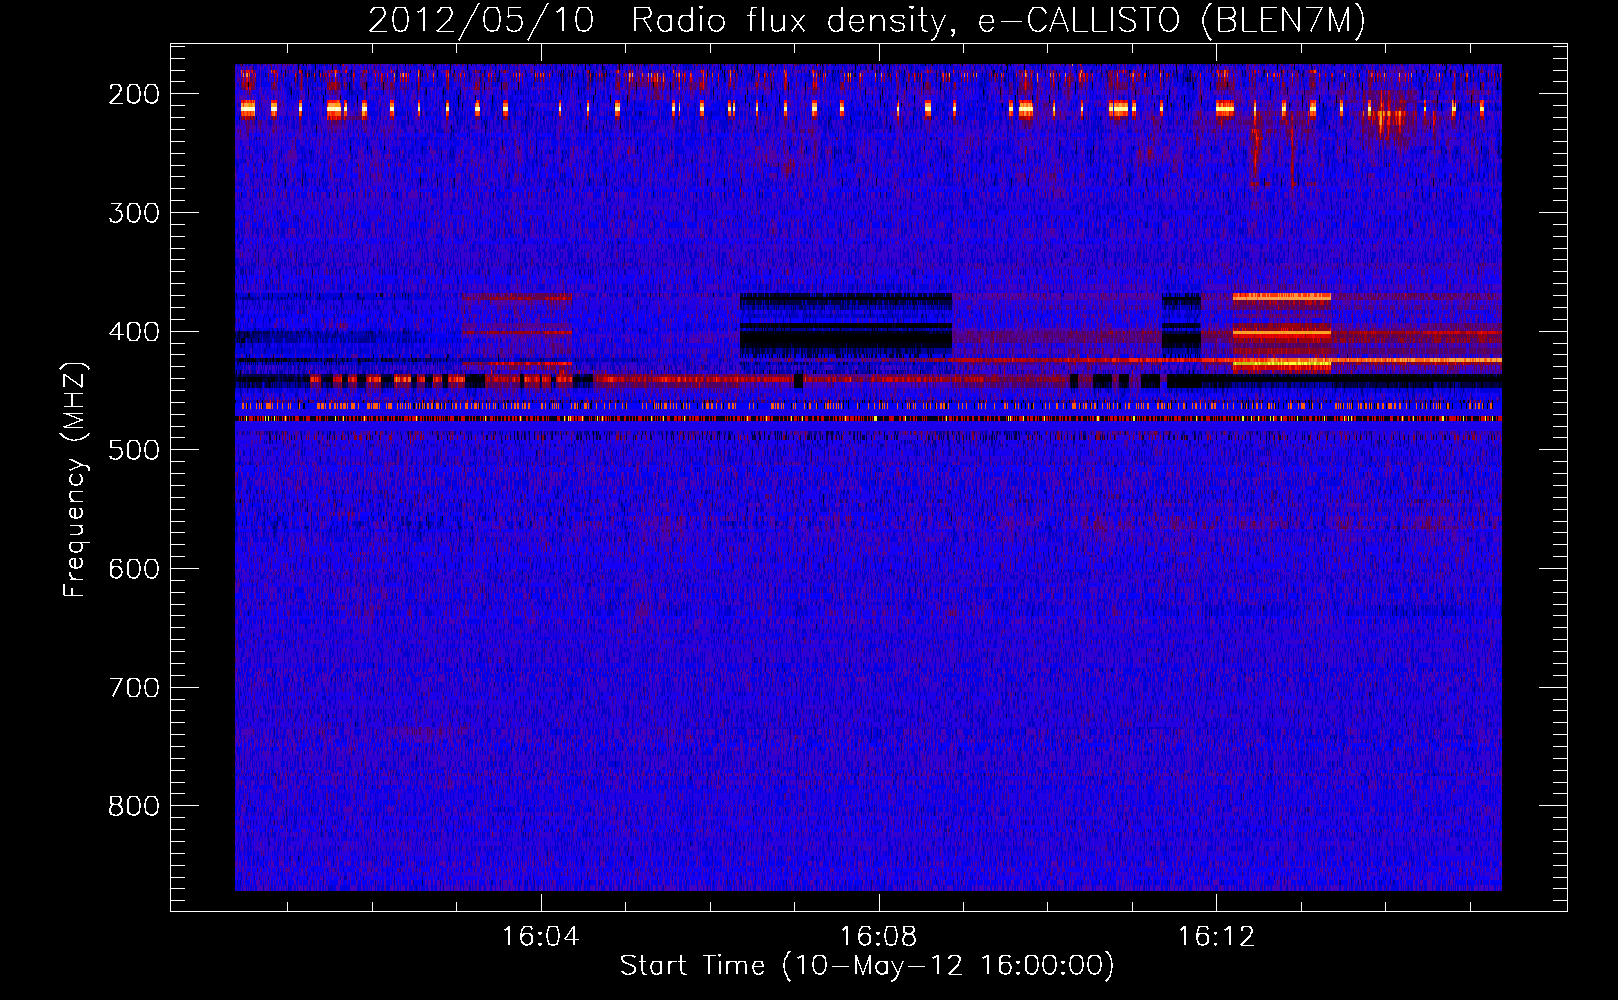Image resolution: width=1618 pixels, height=1000 pixels.
Task: Click the '300' frequency axis label
Action: [134, 213]
